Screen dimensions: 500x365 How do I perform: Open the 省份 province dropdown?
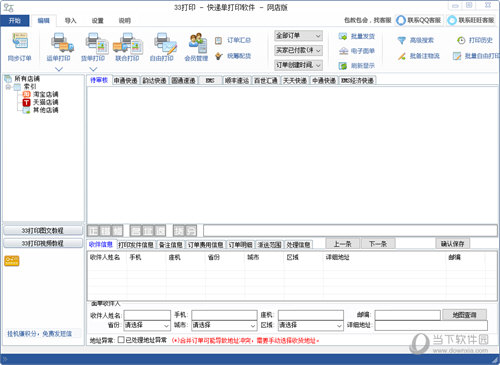click(147, 325)
